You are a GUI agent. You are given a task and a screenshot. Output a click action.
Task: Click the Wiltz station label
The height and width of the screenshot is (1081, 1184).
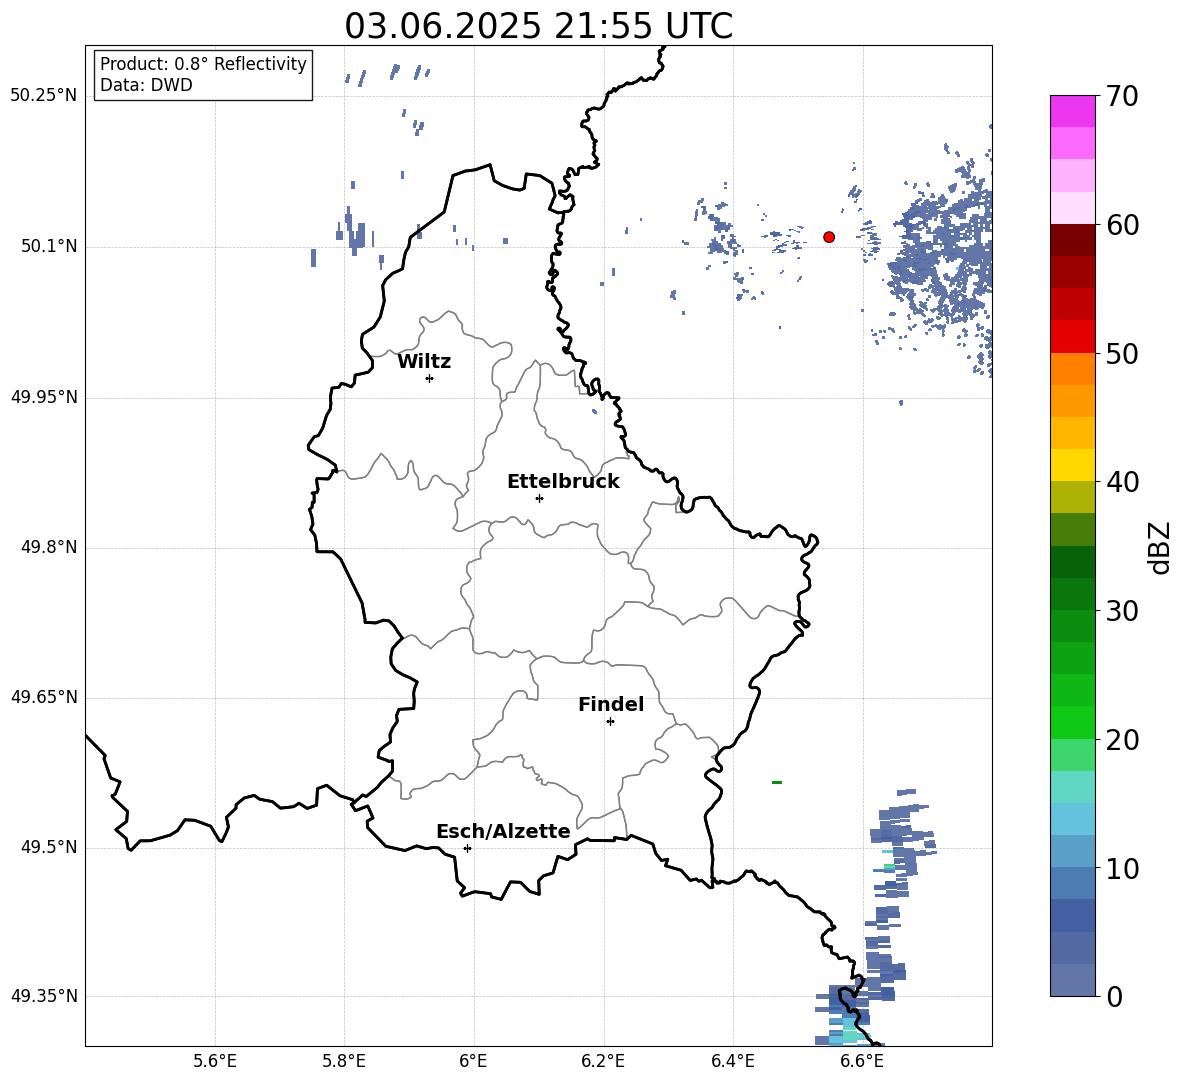pyautogui.click(x=424, y=362)
